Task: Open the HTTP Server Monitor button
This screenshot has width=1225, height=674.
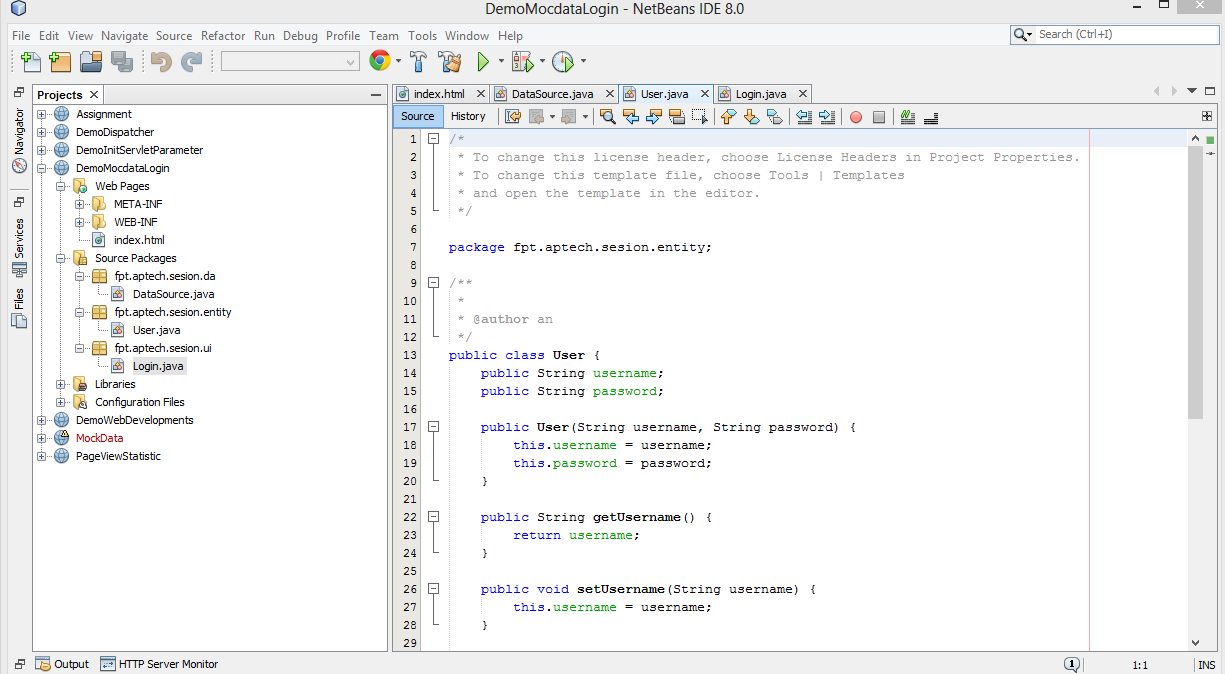Action: coord(160,664)
